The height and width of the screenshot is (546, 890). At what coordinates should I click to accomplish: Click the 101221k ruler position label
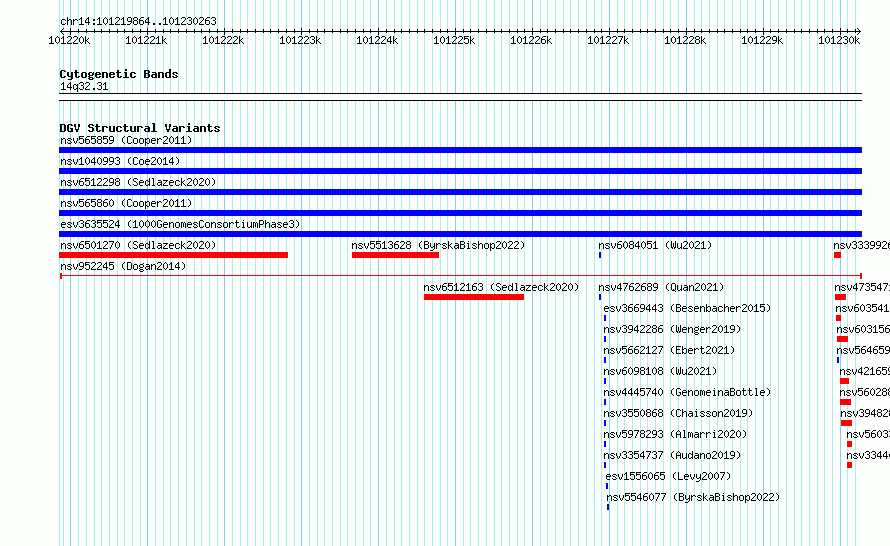click(146, 40)
